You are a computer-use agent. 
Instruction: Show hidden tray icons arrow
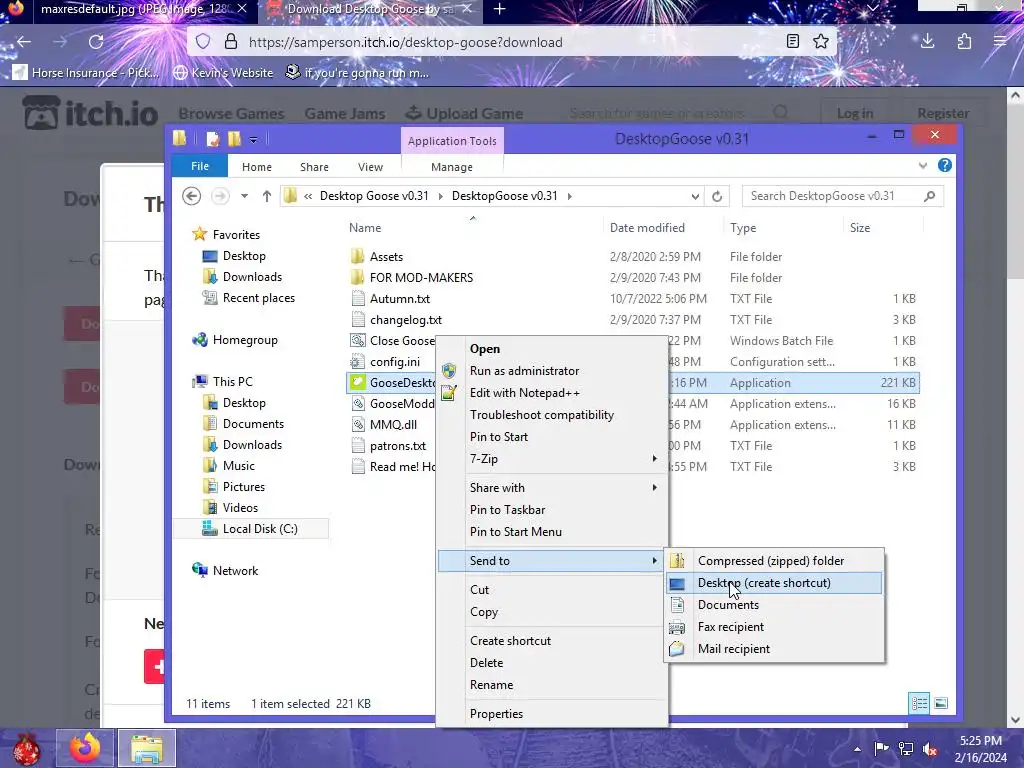pyautogui.click(x=857, y=750)
